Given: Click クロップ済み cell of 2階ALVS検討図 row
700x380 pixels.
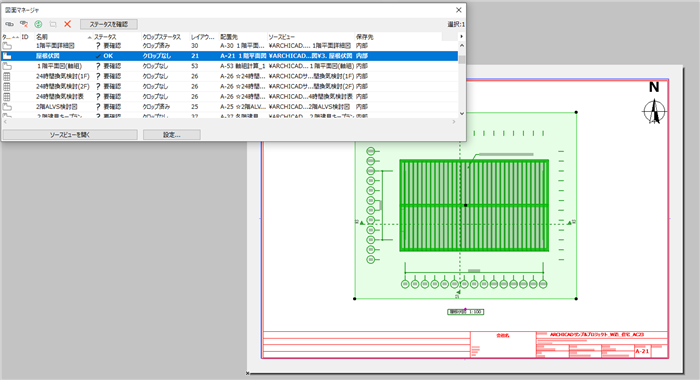Looking at the screenshot, I should tap(156, 107).
